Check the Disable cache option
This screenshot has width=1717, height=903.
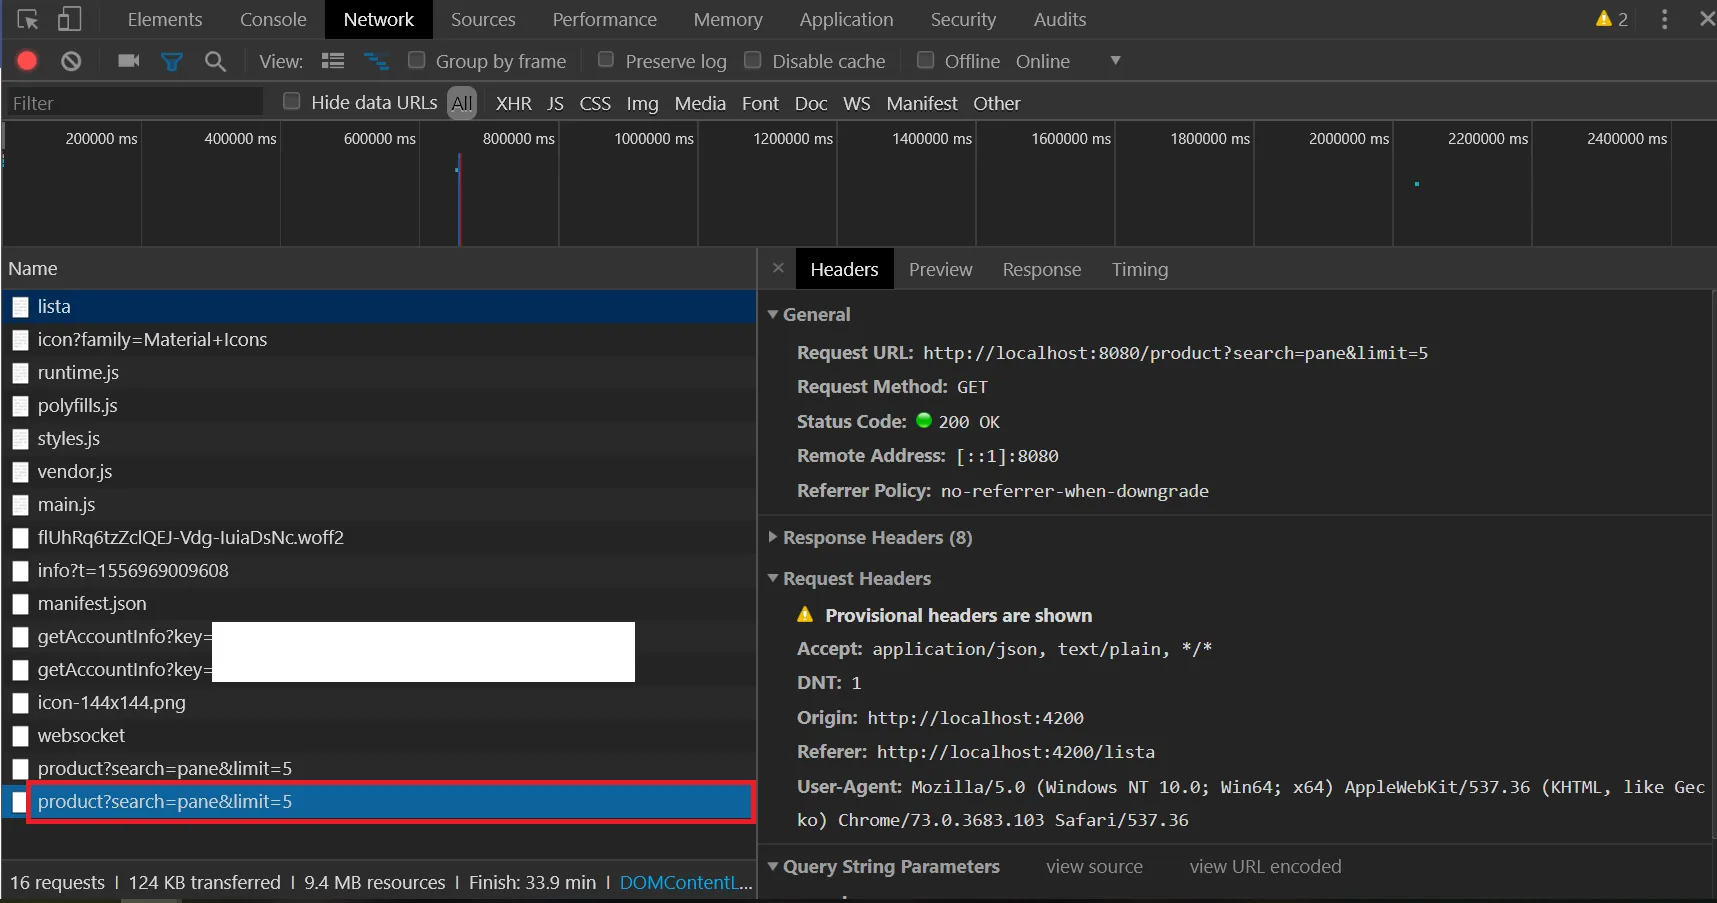[753, 60]
